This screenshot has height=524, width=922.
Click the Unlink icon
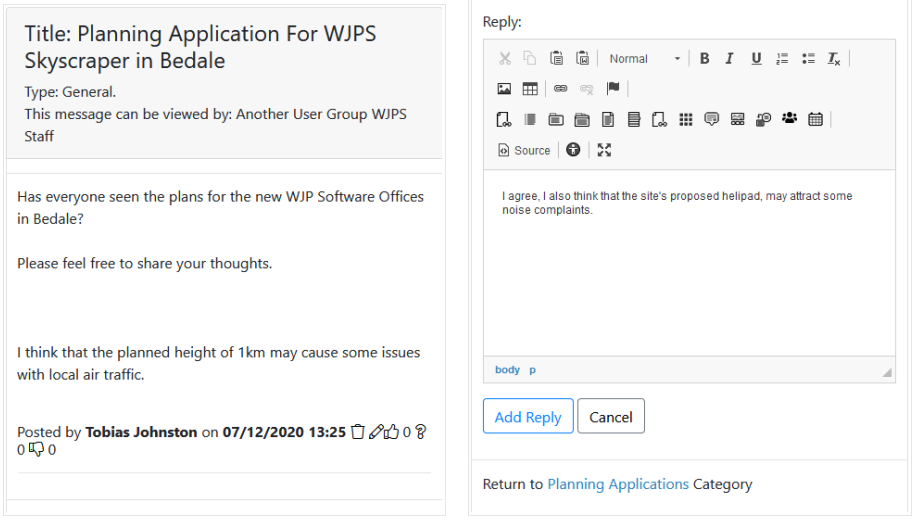pyautogui.click(x=587, y=89)
